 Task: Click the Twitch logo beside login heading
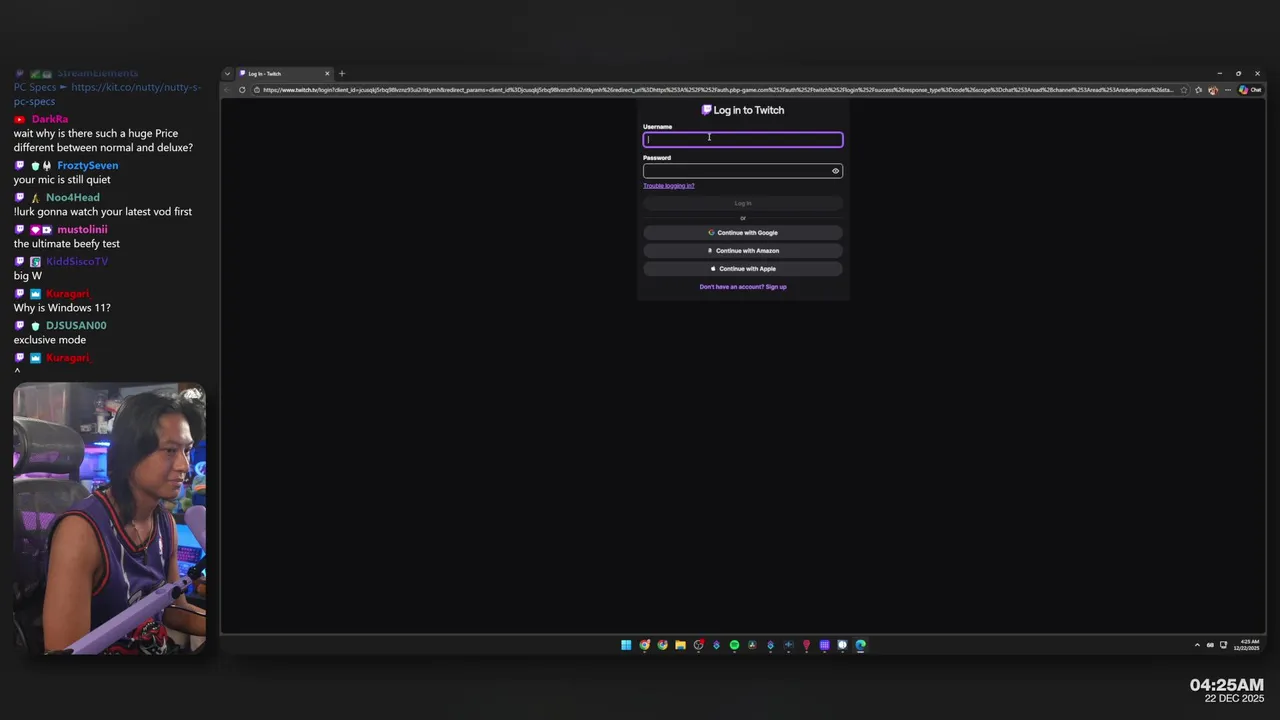706,110
